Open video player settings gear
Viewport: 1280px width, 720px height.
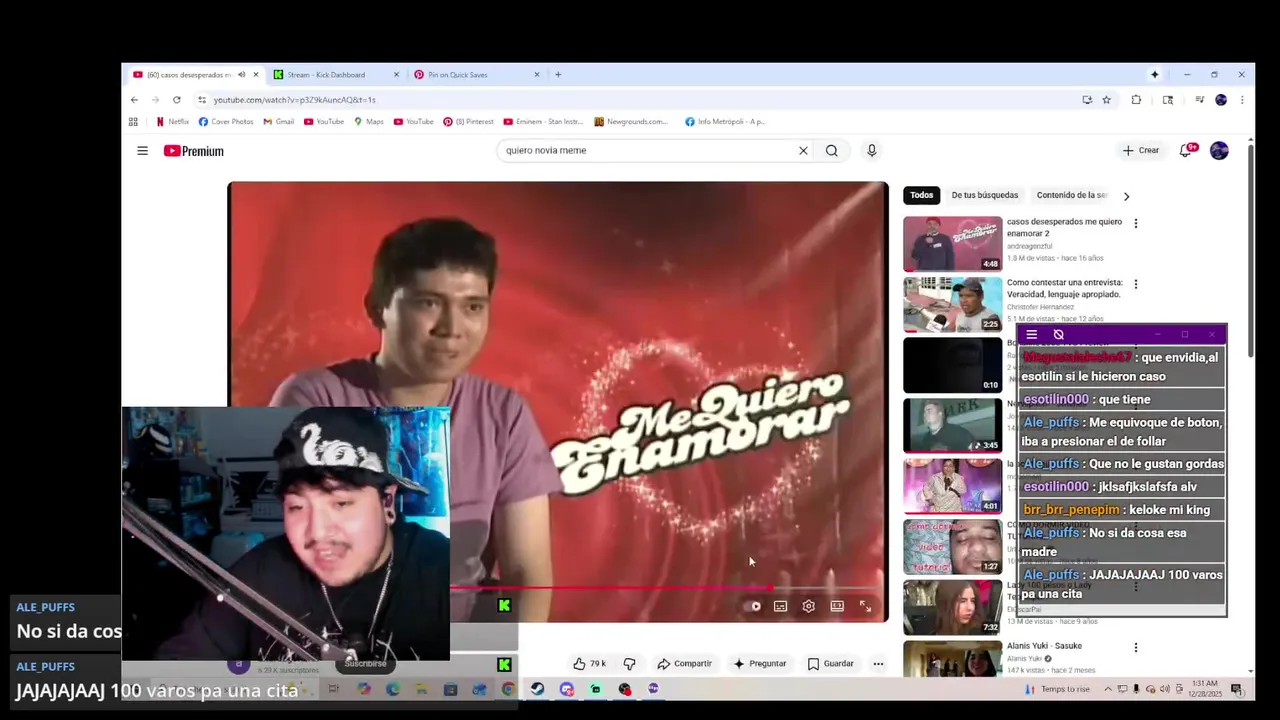pyautogui.click(x=808, y=606)
